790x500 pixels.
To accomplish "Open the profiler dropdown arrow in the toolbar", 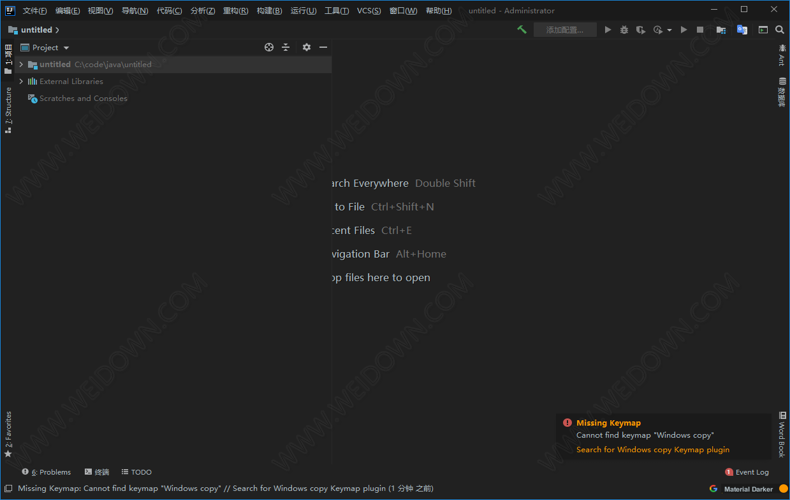I will click(x=669, y=30).
